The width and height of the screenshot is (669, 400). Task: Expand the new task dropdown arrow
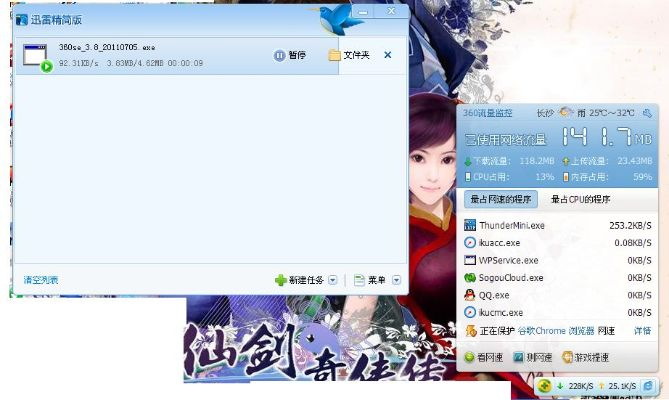tap(333, 280)
